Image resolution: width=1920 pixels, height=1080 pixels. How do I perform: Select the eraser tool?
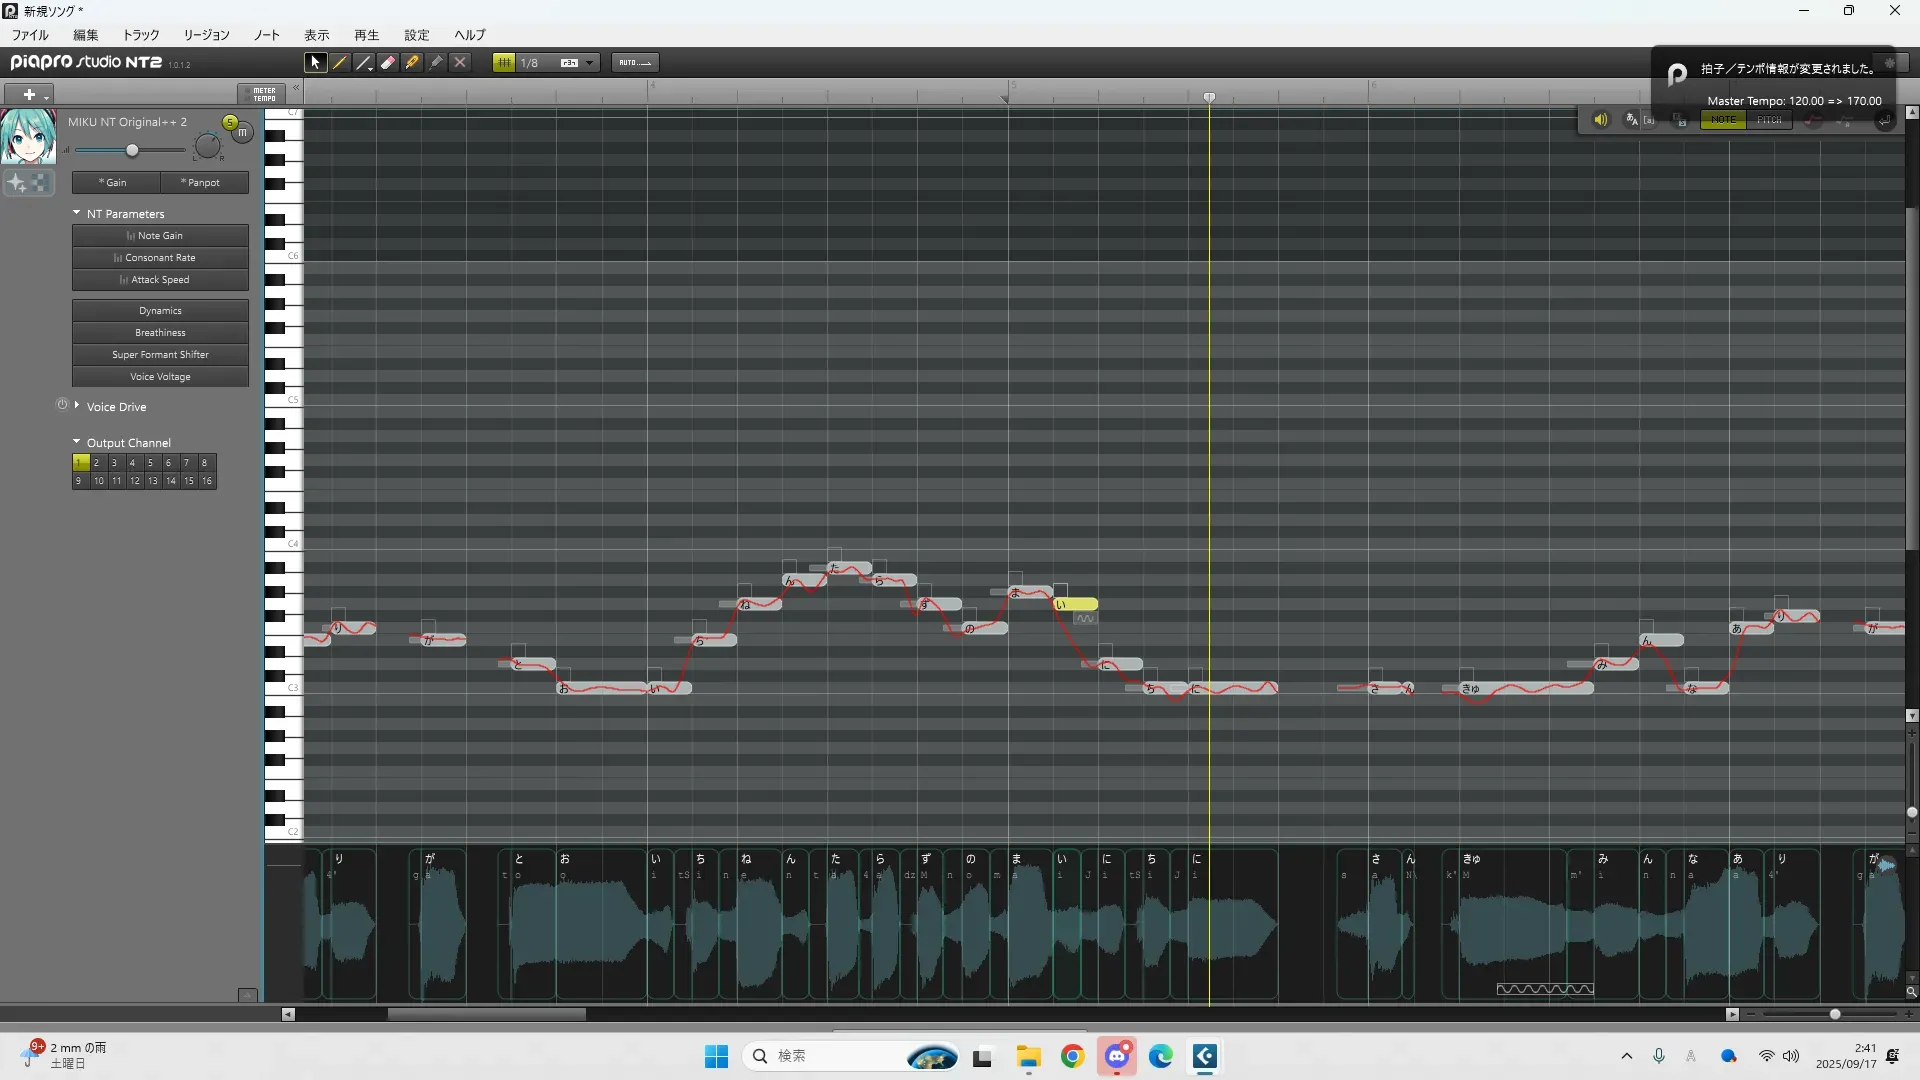point(388,62)
